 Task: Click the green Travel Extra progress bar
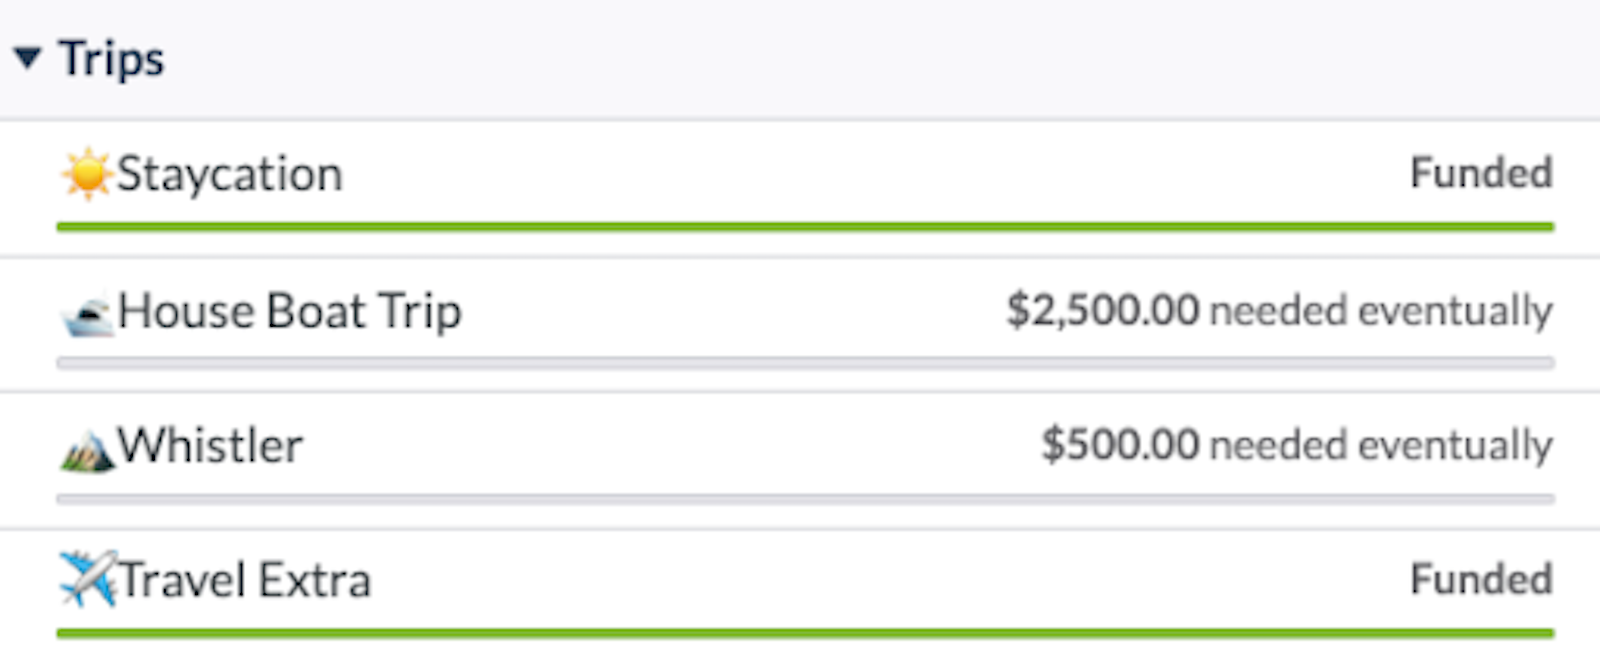pyautogui.click(x=805, y=633)
